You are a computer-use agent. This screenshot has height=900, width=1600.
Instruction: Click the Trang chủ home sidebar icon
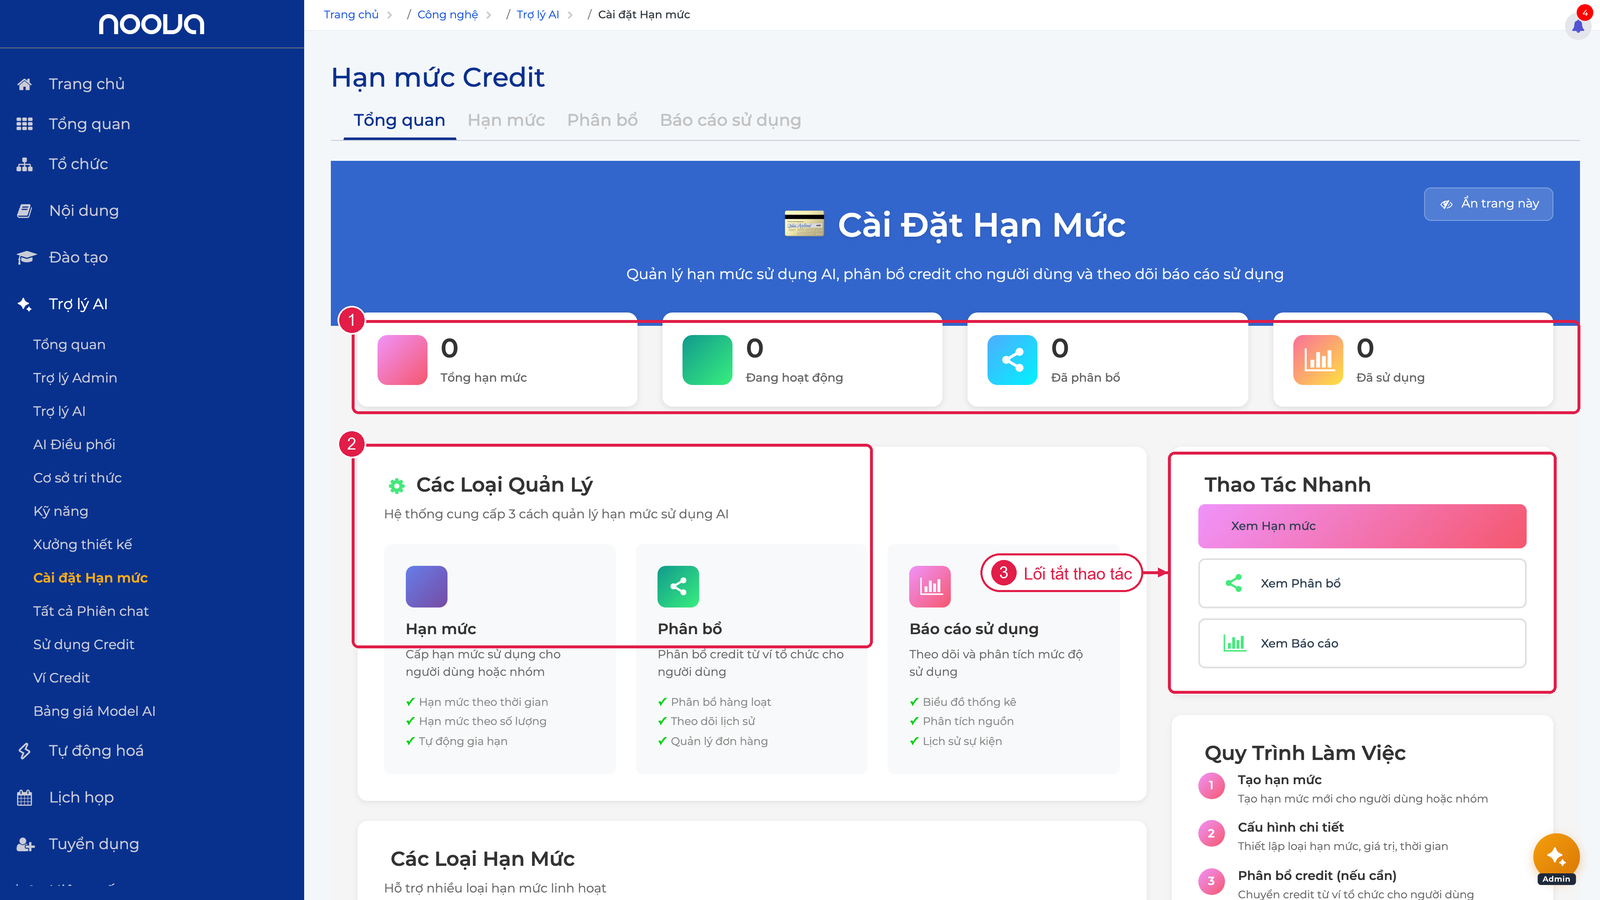point(25,84)
